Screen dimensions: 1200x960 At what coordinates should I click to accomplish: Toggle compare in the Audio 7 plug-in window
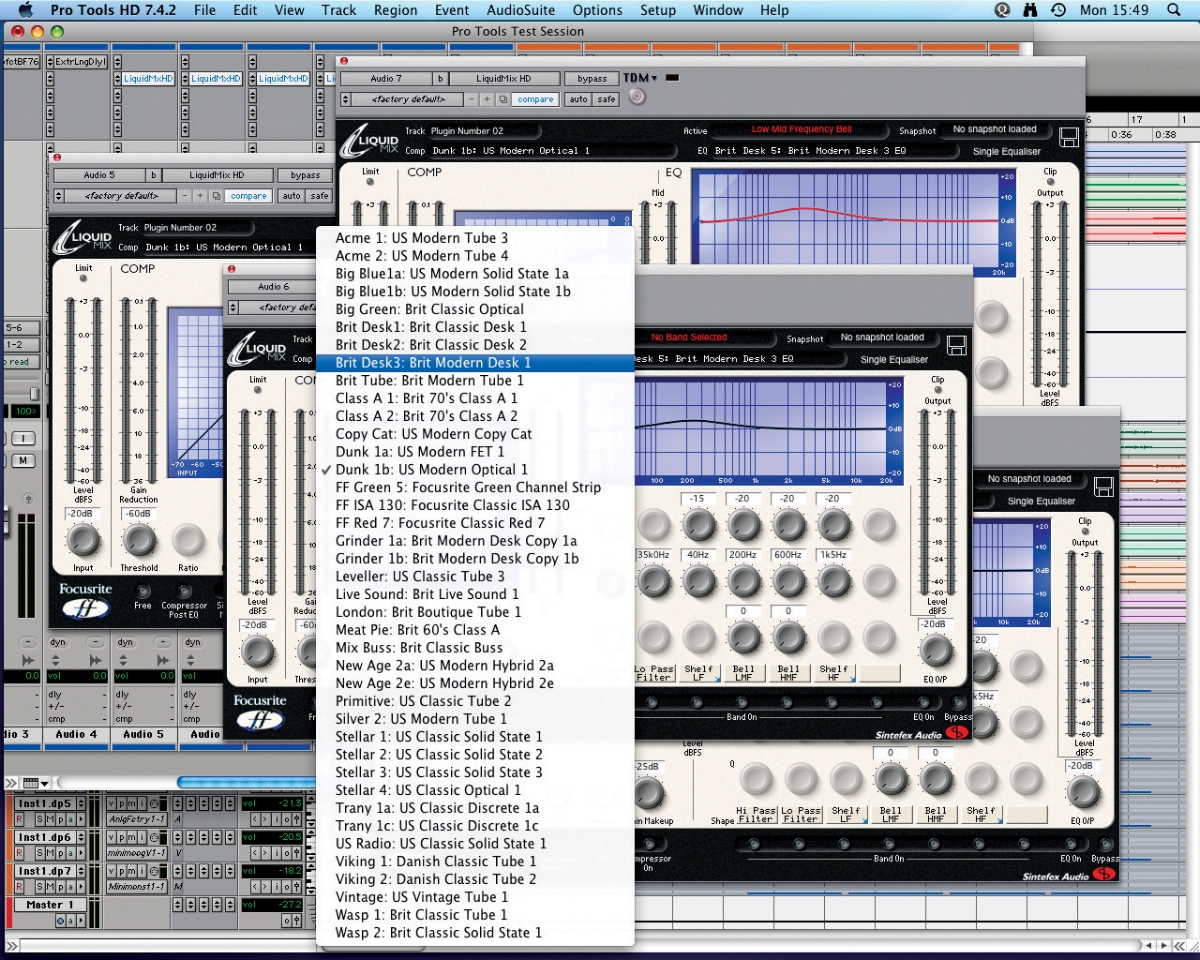(535, 100)
